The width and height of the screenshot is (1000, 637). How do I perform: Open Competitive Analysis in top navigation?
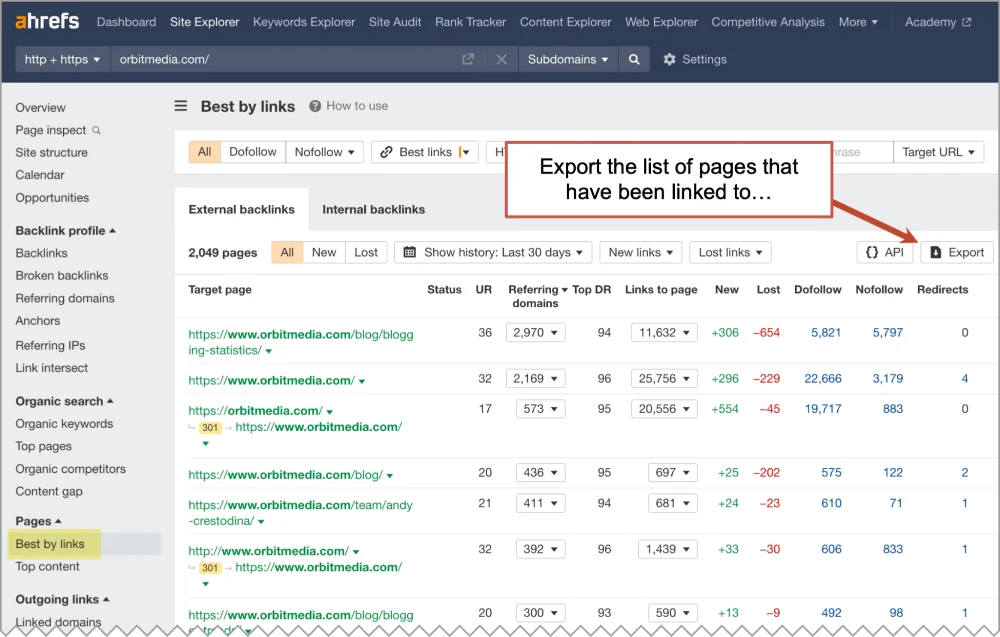pos(768,22)
